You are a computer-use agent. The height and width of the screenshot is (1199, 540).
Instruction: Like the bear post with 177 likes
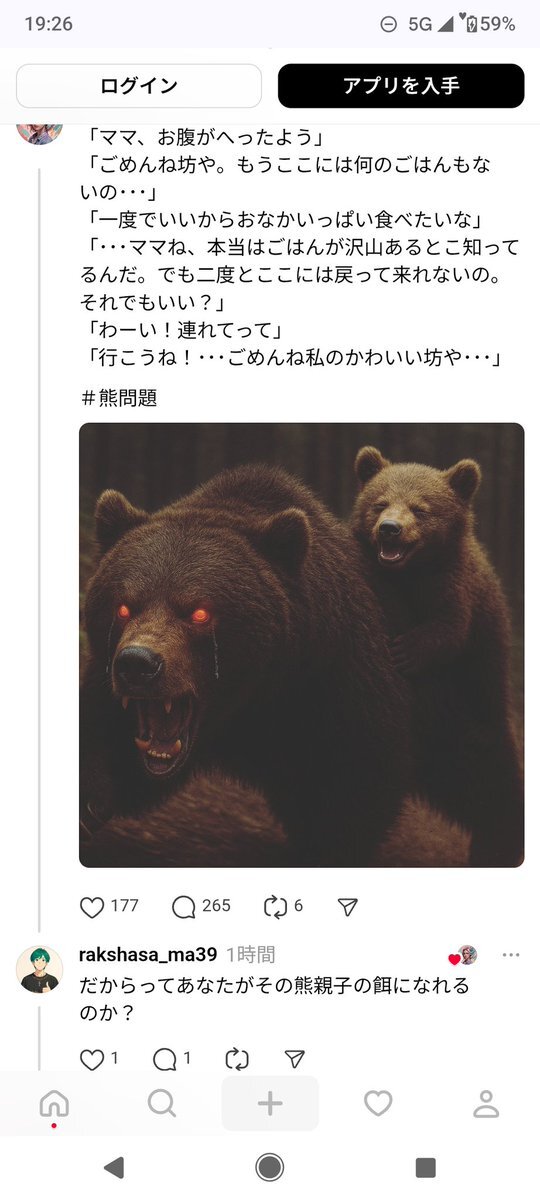click(x=92, y=907)
